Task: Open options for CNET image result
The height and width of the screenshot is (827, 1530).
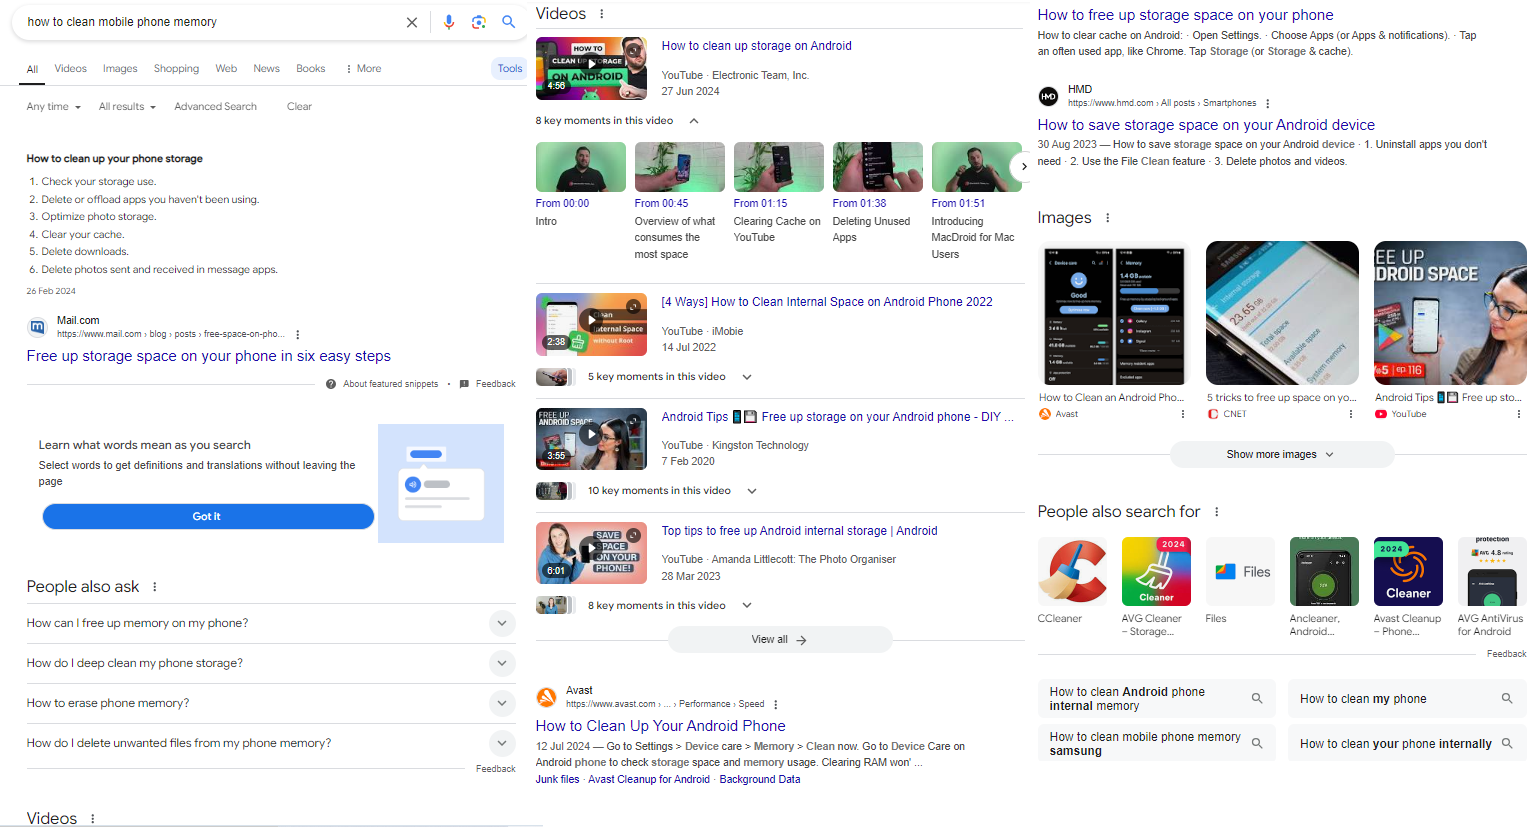Action: [1351, 414]
